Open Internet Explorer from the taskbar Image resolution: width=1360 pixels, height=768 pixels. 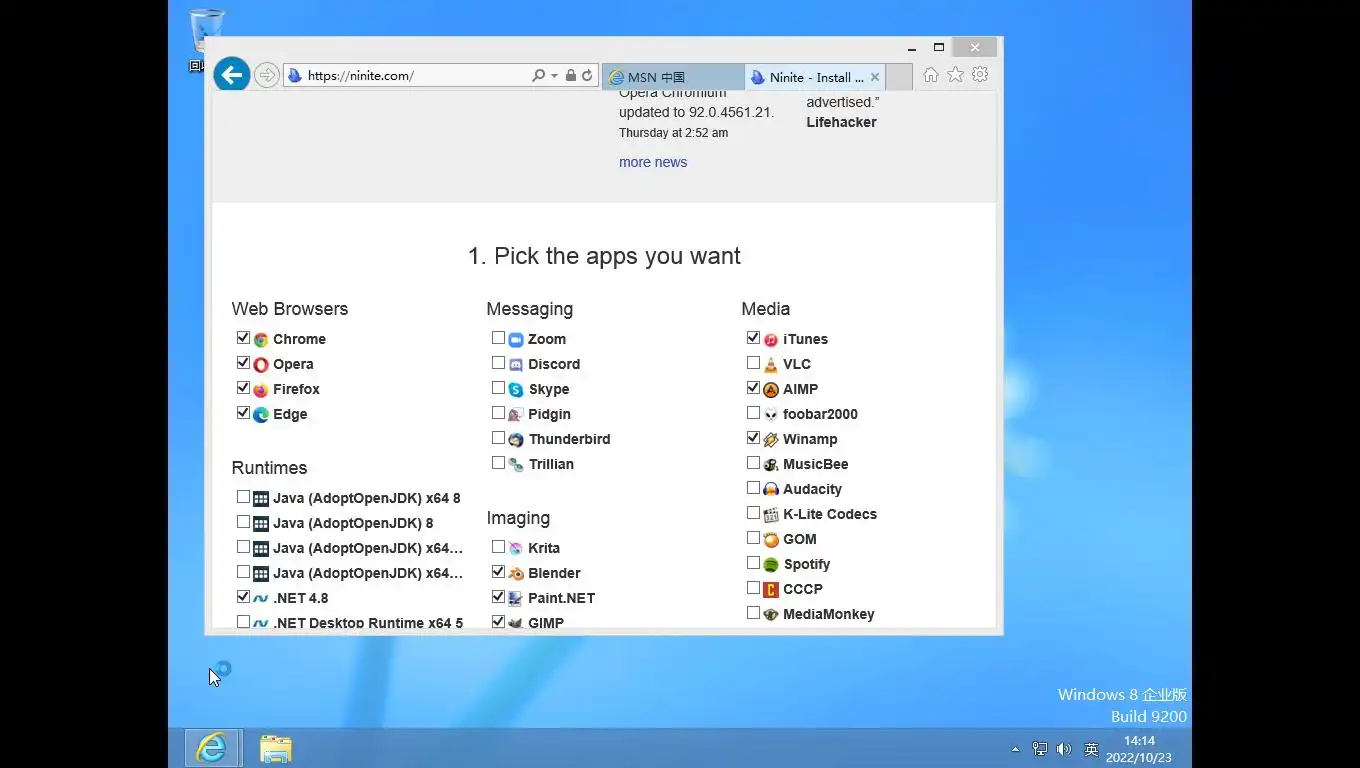(x=212, y=748)
